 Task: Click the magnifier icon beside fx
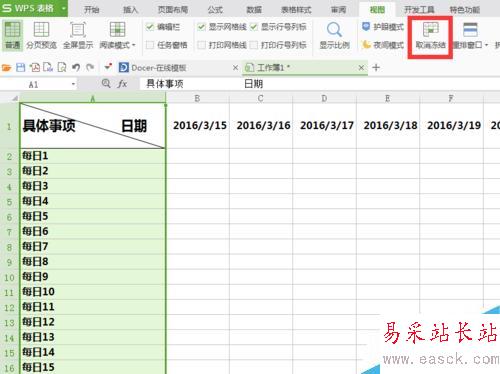click(106, 83)
